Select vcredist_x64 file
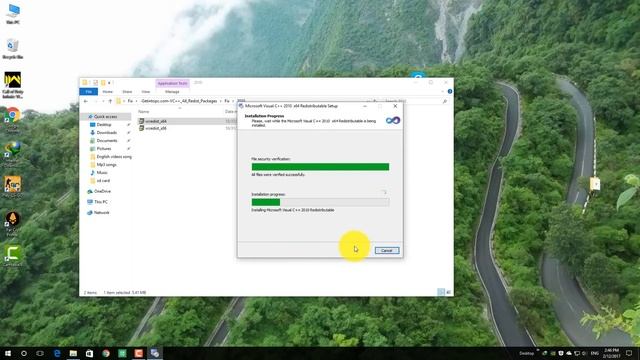 (x=156, y=121)
